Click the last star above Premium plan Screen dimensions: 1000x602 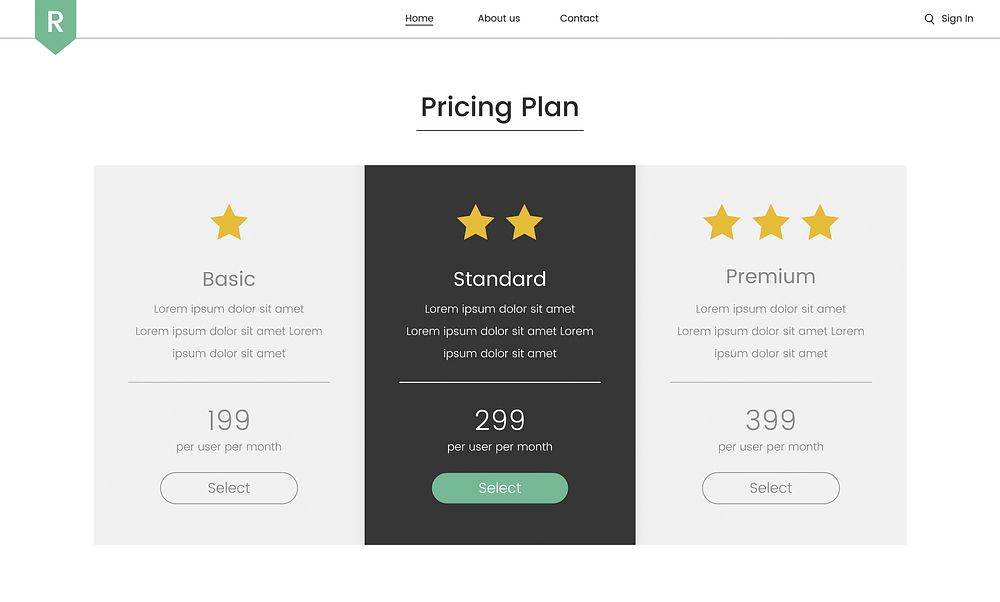pos(819,222)
